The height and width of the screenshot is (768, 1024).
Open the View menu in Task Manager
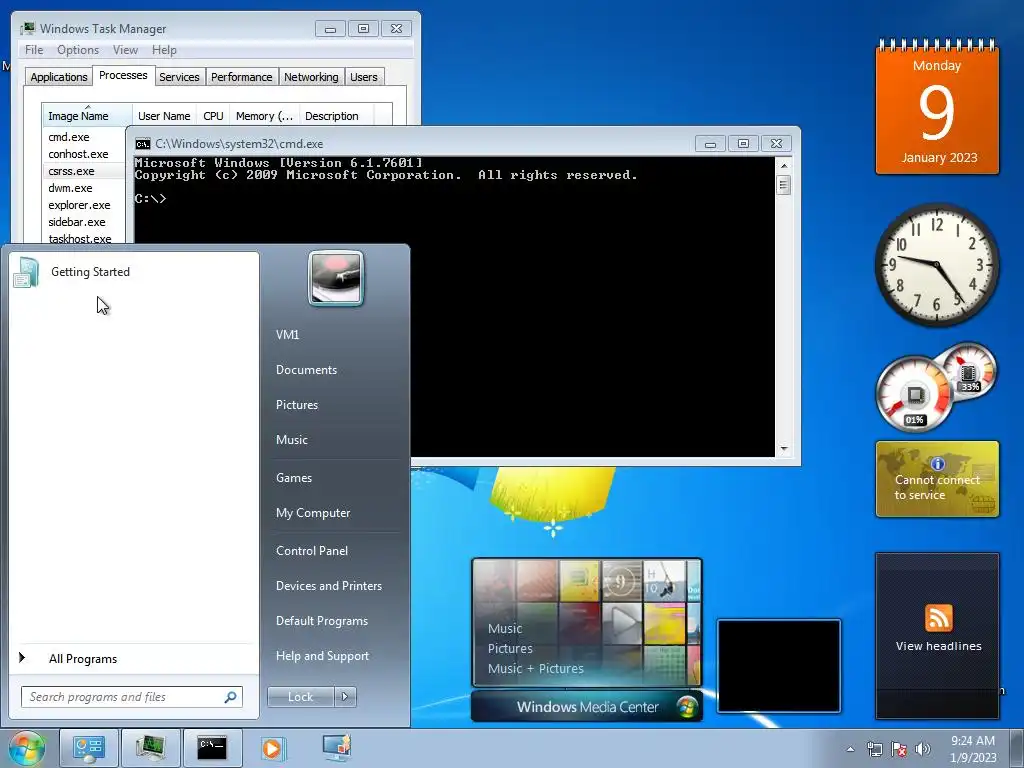point(125,50)
